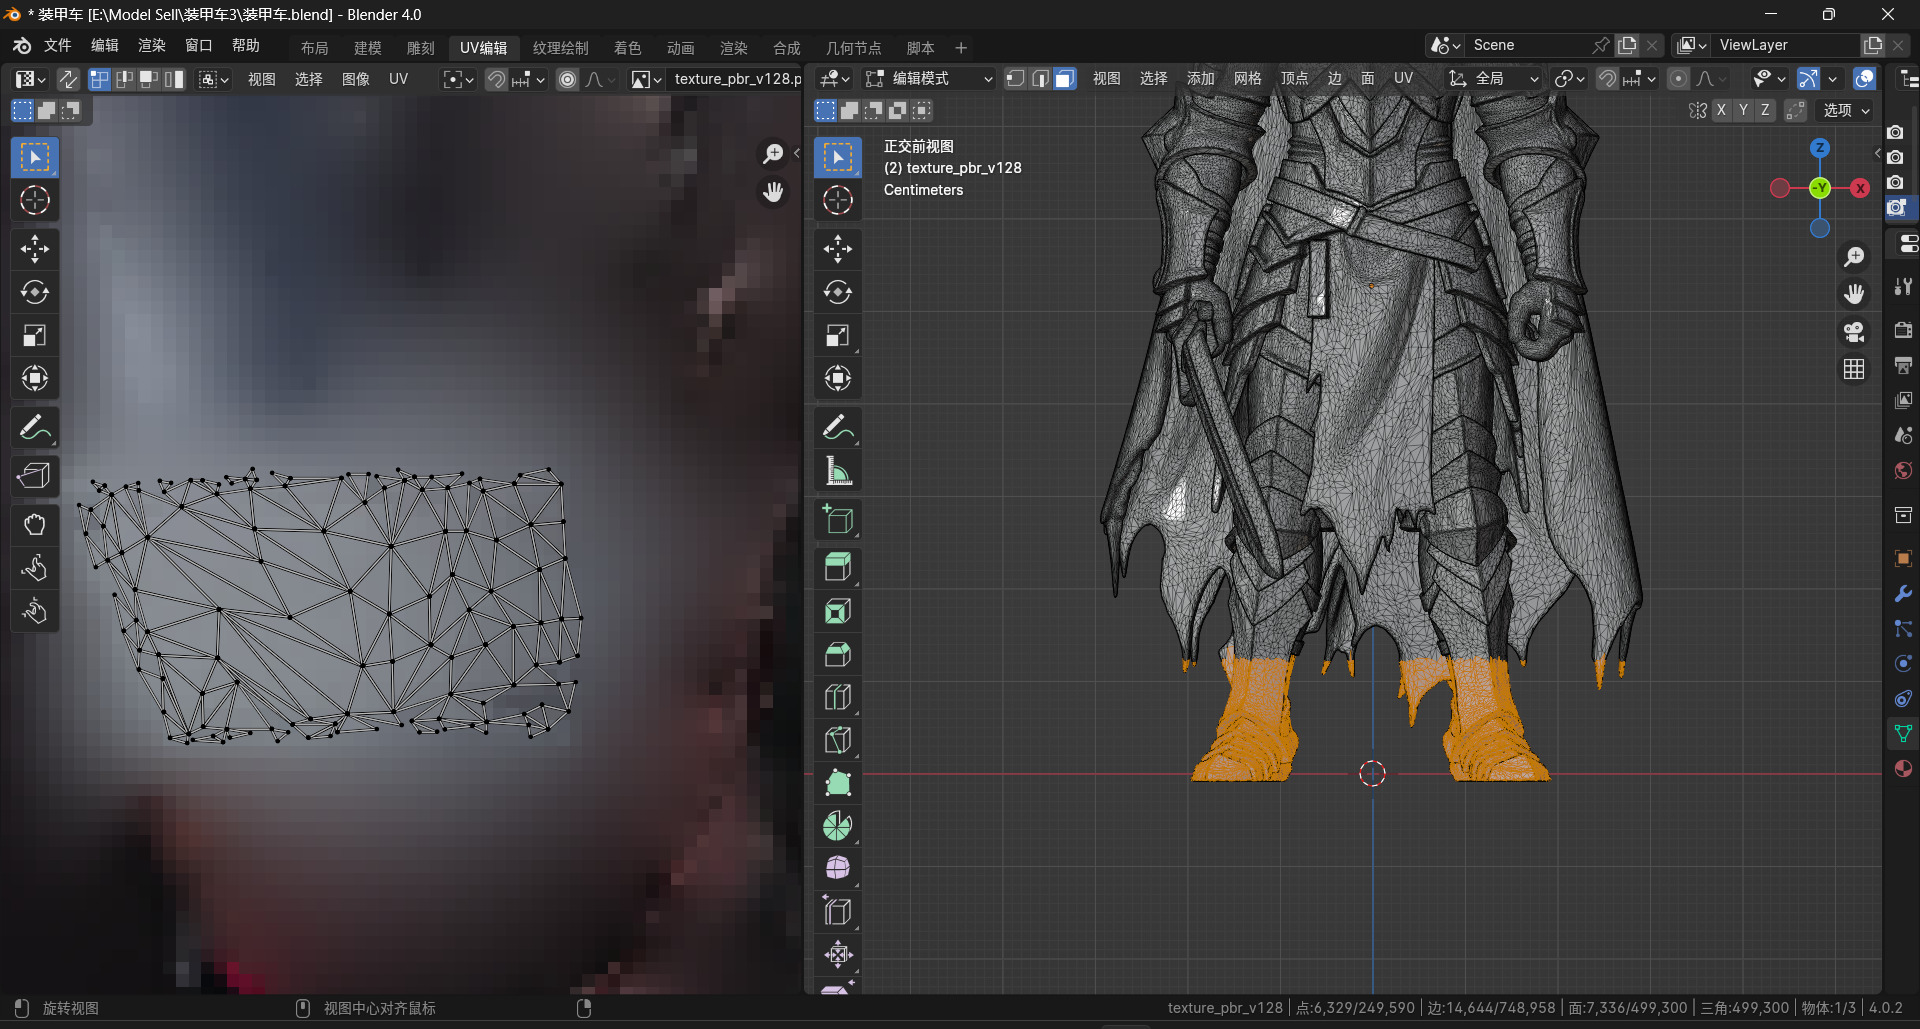Select the Rip Region tool in UV editor

35,476
